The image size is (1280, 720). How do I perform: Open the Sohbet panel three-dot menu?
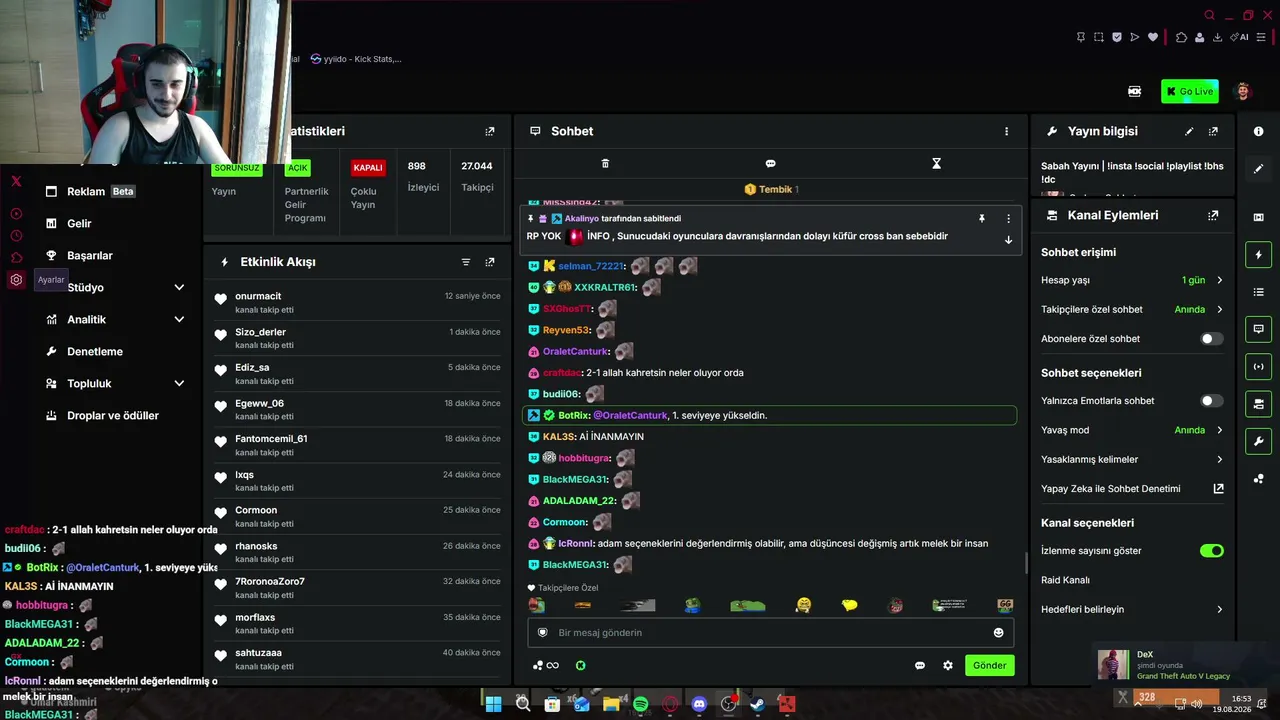tap(1006, 131)
